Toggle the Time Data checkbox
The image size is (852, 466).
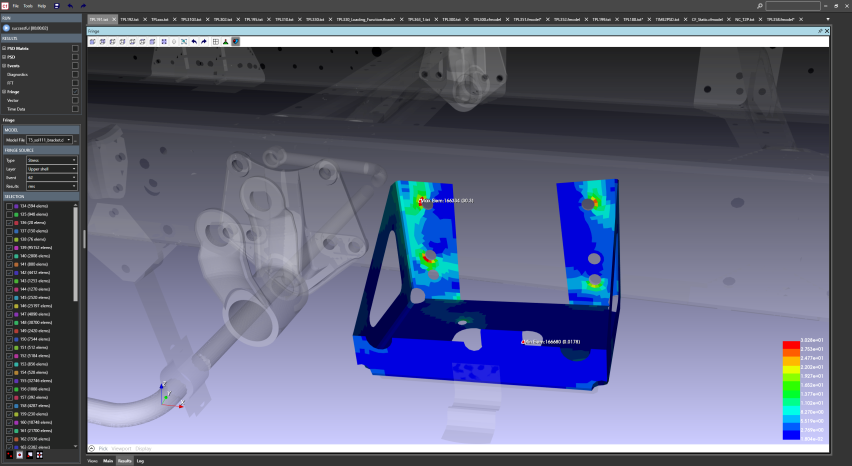pos(75,109)
